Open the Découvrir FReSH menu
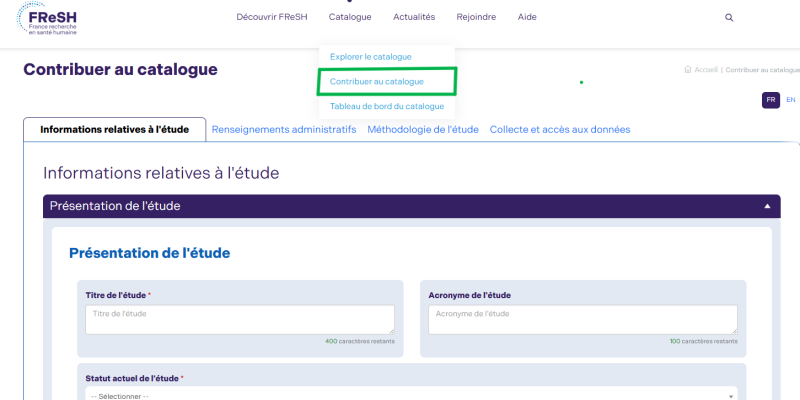800x400 pixels. point(274,17)
